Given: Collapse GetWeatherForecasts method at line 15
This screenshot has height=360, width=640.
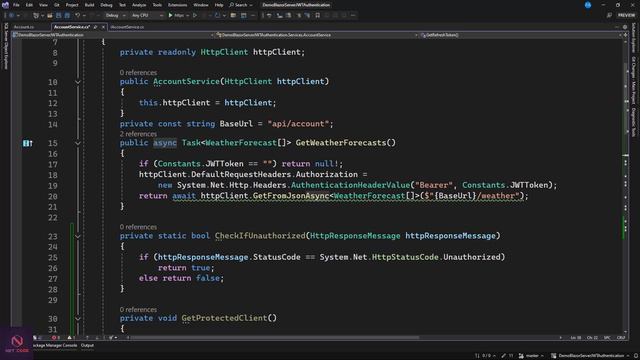Looking at the screenshot, I should pos(78,143).
